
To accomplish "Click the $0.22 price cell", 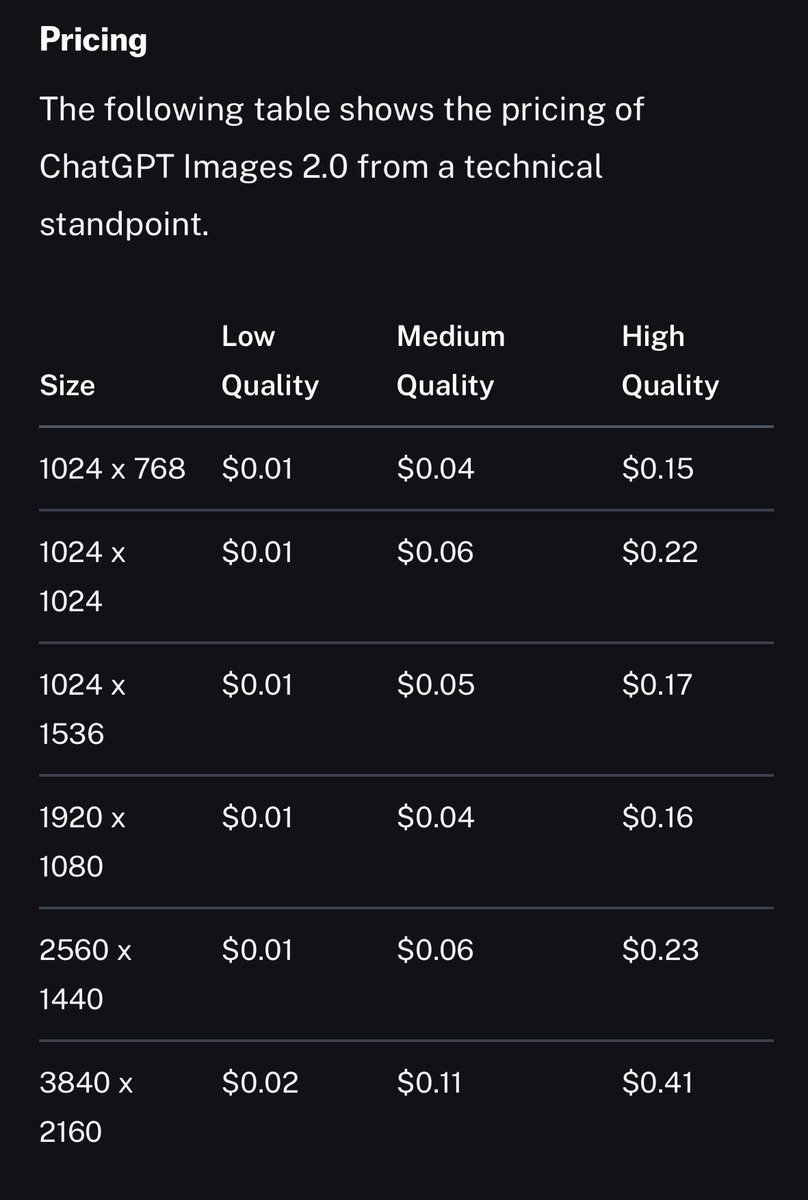I will coord(660,552).
